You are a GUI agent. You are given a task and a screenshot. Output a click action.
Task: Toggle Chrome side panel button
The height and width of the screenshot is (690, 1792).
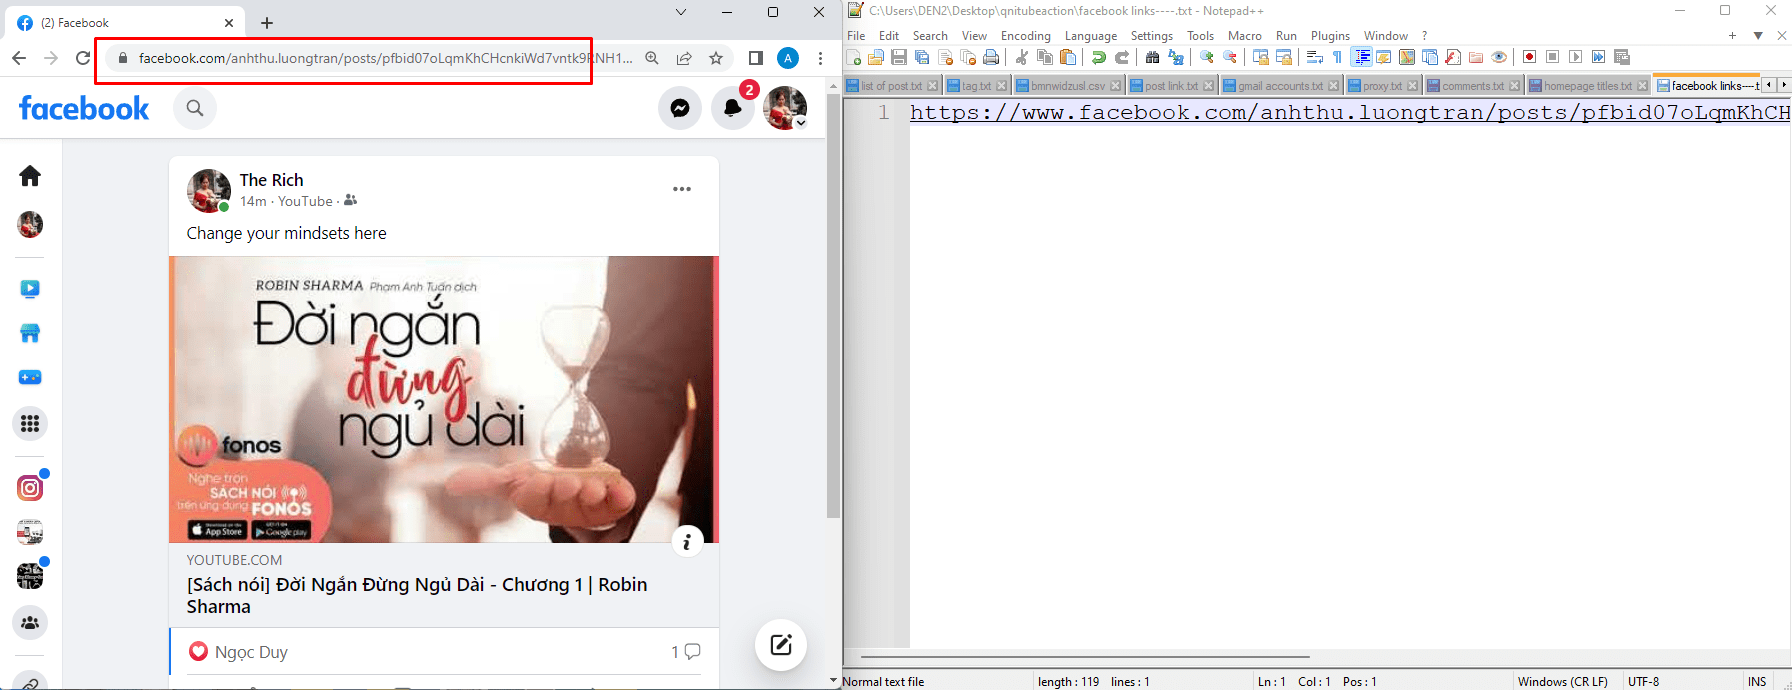[x=756, y=58]
